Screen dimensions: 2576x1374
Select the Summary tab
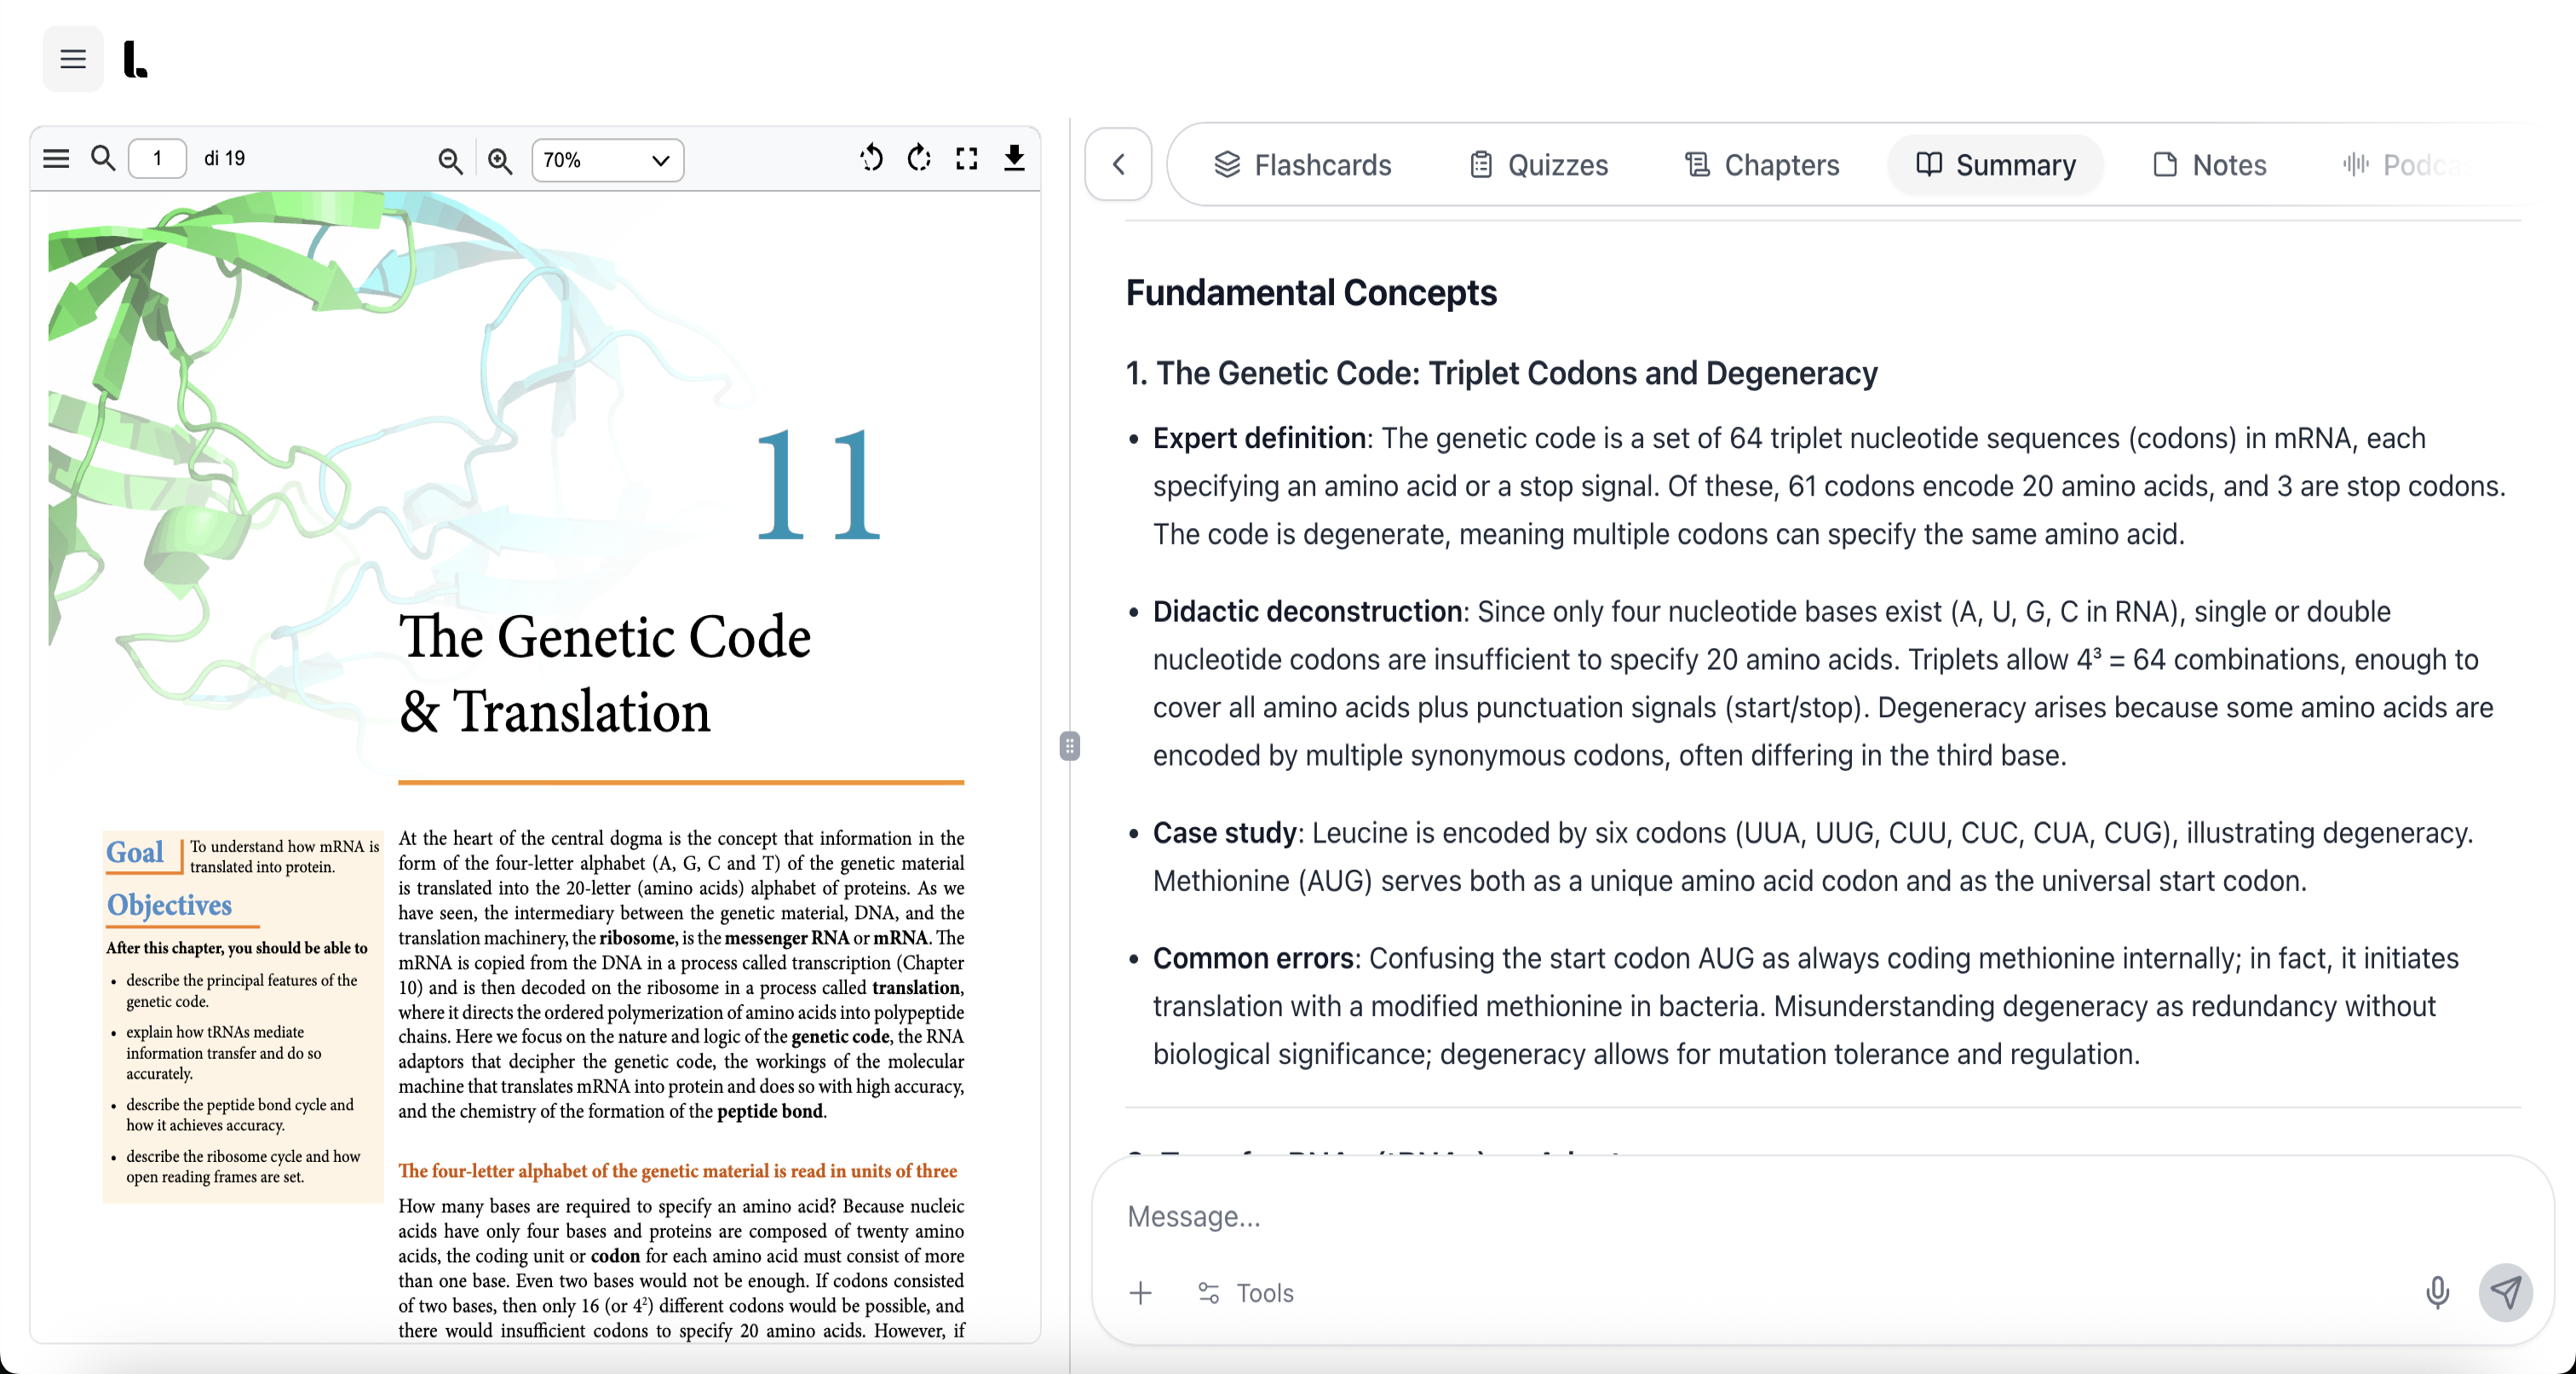(1996, 165)
